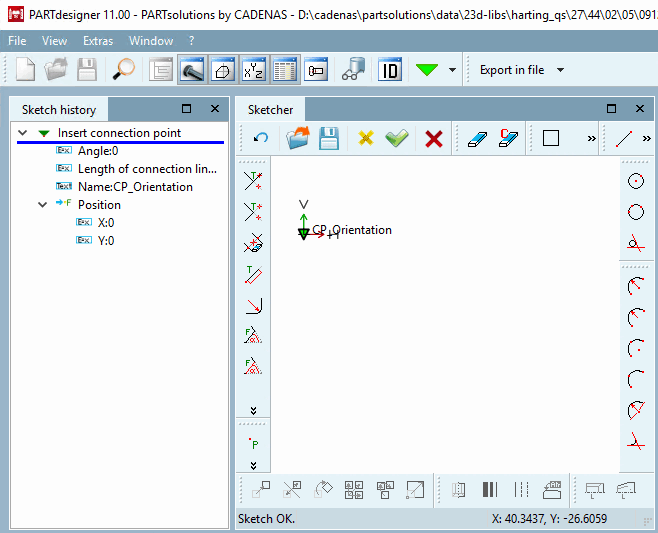
Task: Toggle the table window button
Action: click(x=285, y=69)
